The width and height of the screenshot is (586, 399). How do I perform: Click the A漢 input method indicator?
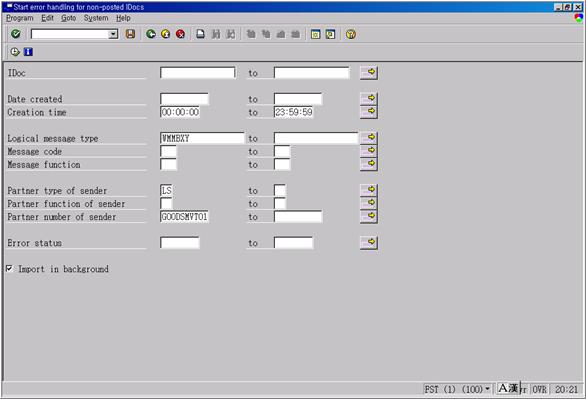pyautogui.click(x=508, y=388)
